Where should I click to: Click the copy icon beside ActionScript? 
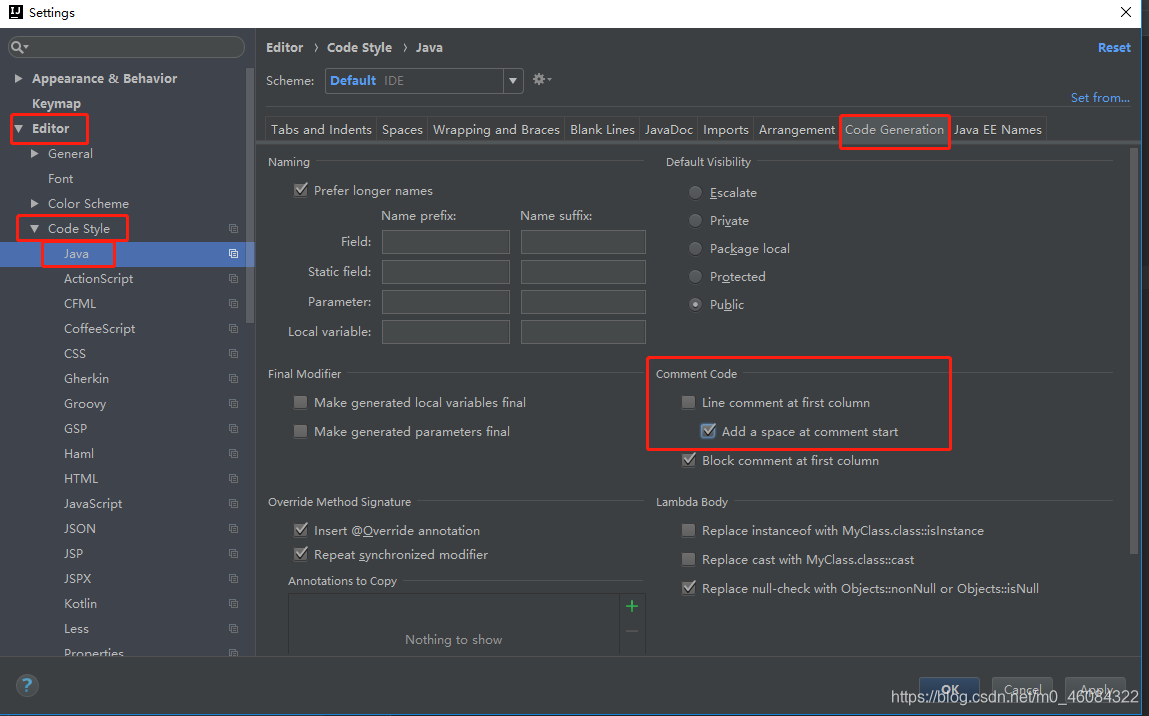(233, 278)
